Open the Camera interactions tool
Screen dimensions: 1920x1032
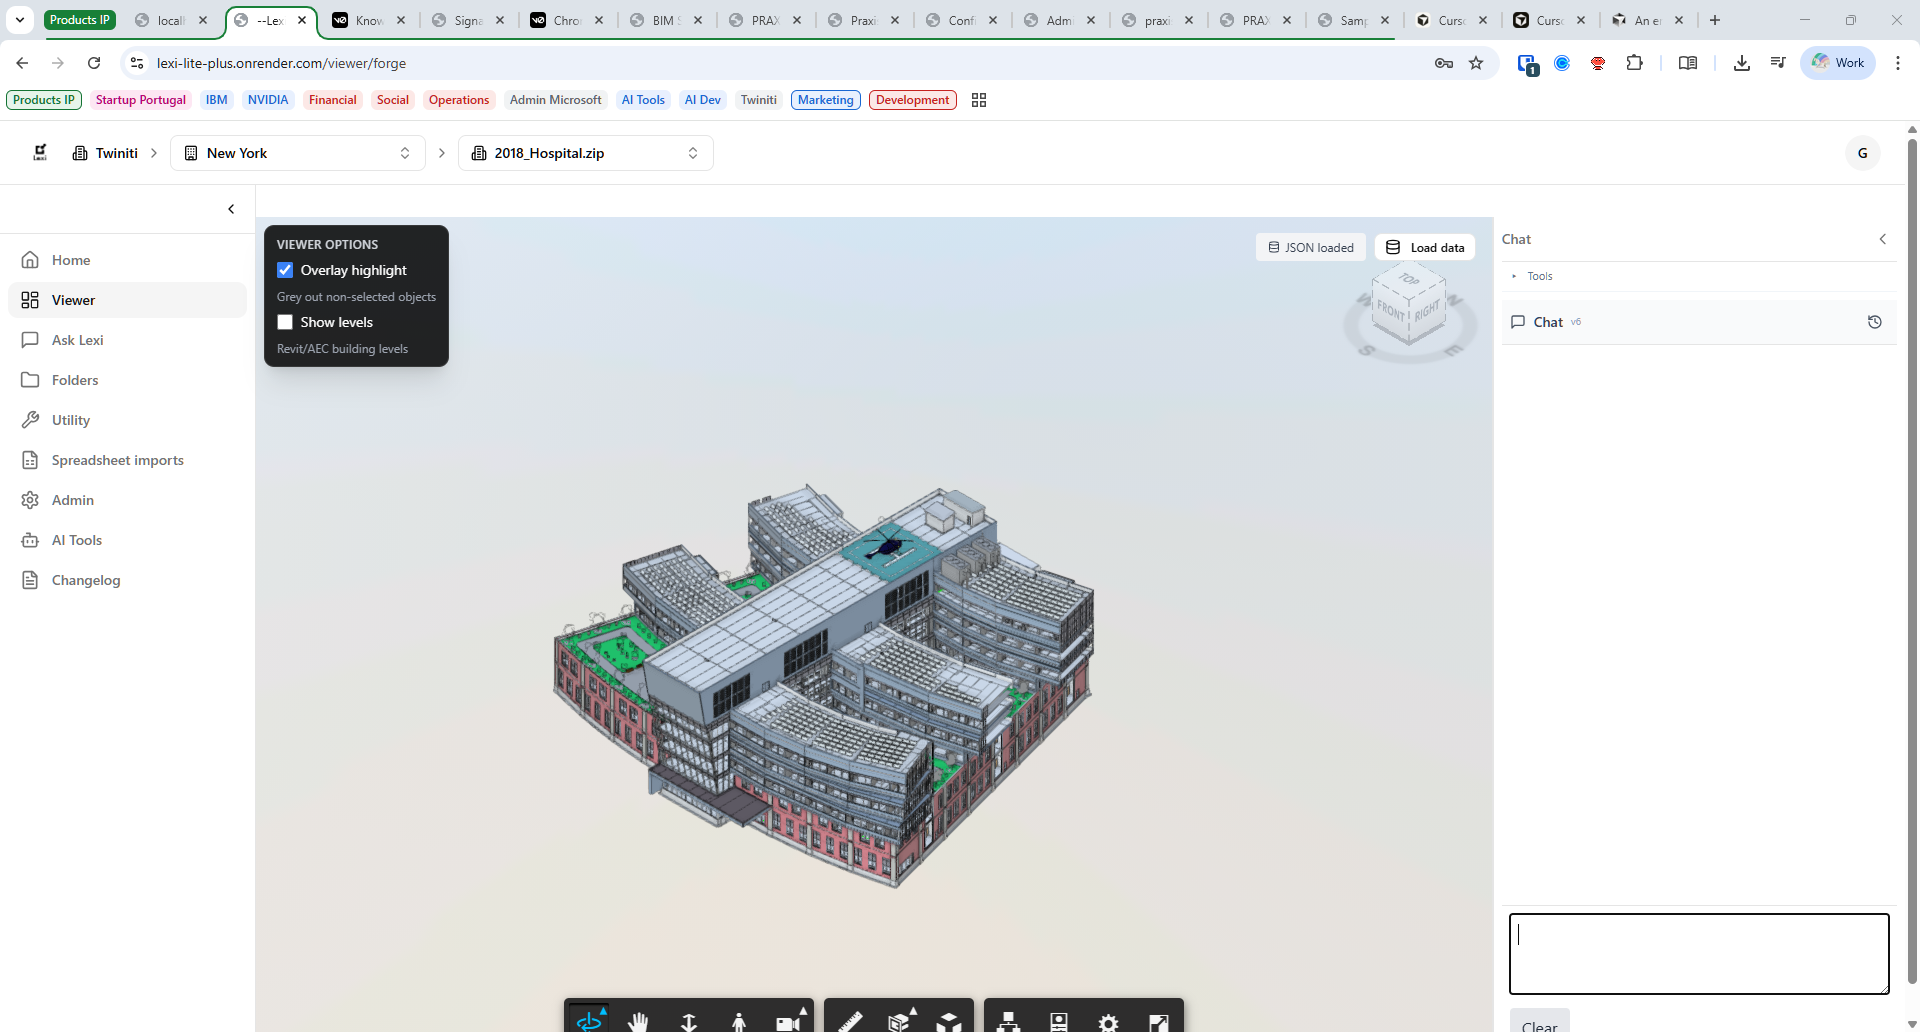pos(789,1020)
